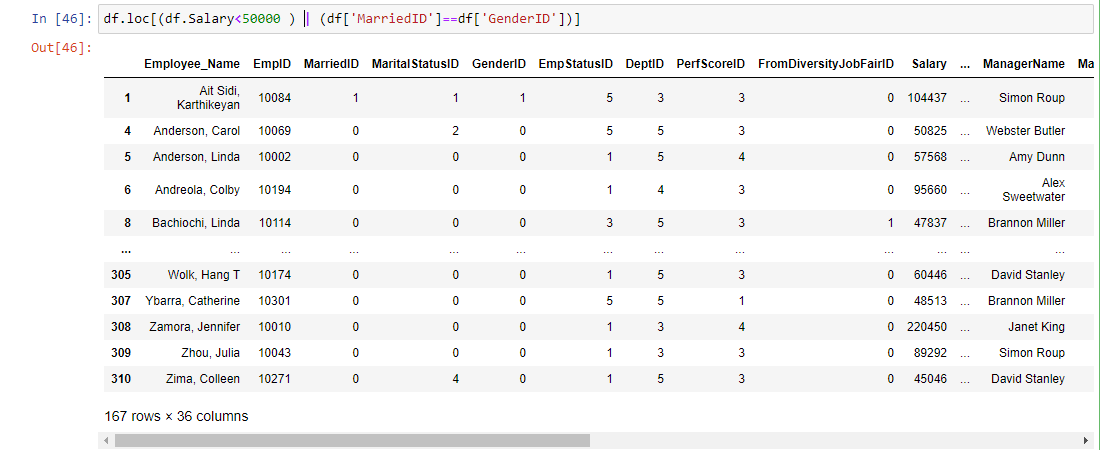Click row index 308

click(121, 326)
